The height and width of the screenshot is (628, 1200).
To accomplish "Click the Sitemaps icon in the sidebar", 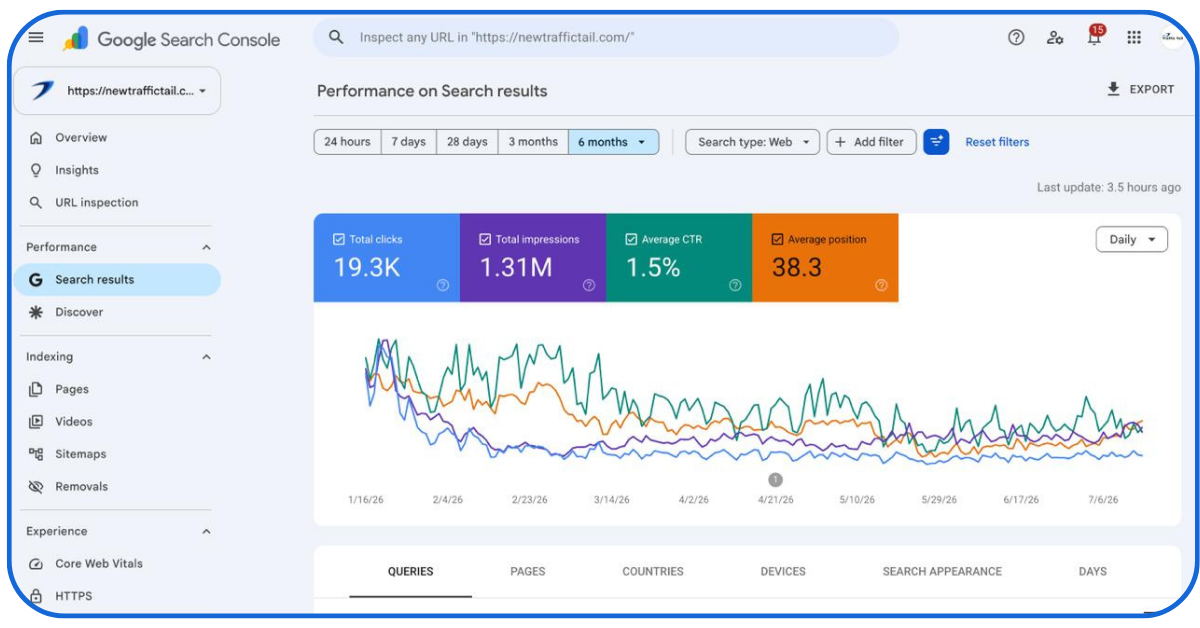I will pos(36,454).
